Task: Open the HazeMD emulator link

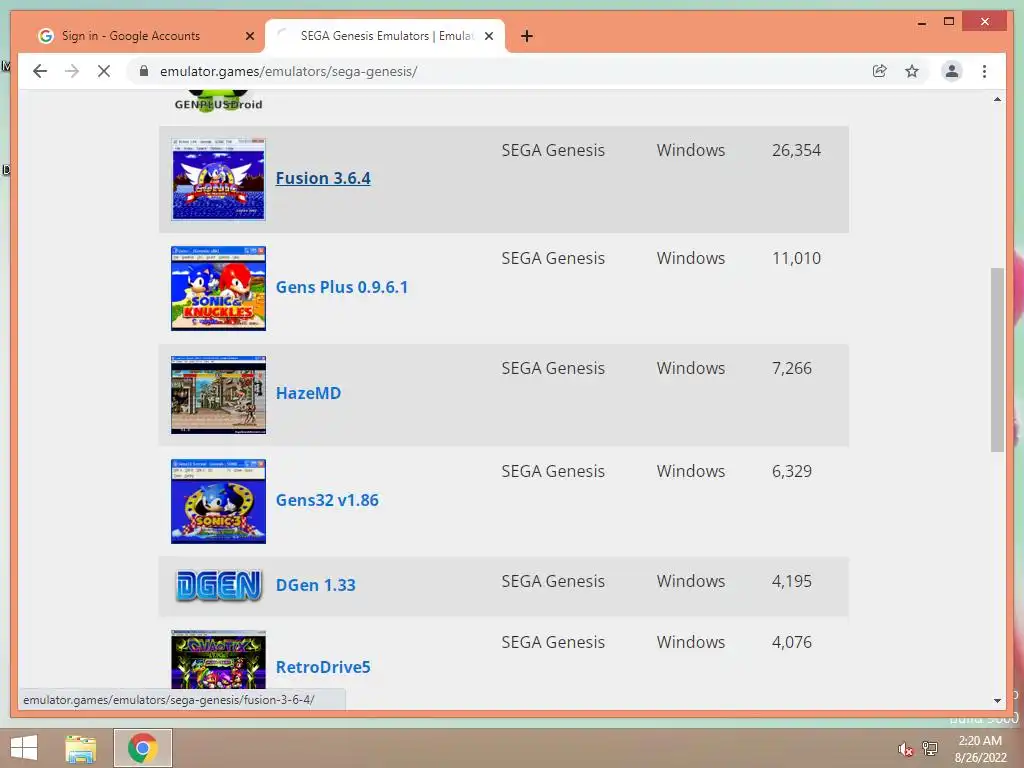Action: coord(308,393)
